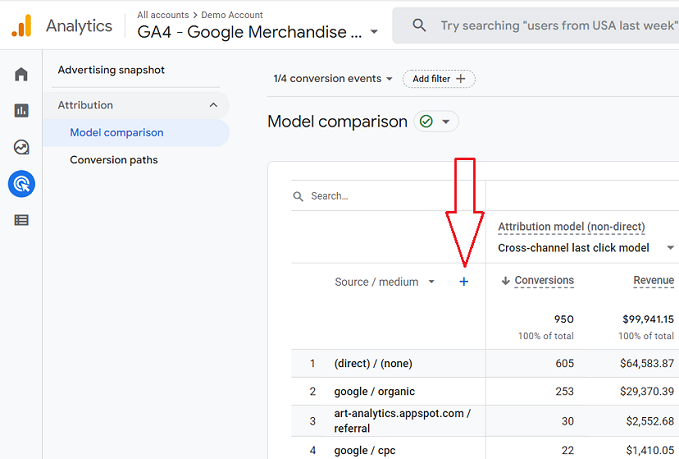Click the GA4 - Google Merchandise property name
Image resolution: width=679 pixels, height=459 pixels.
tap(249, 32)
